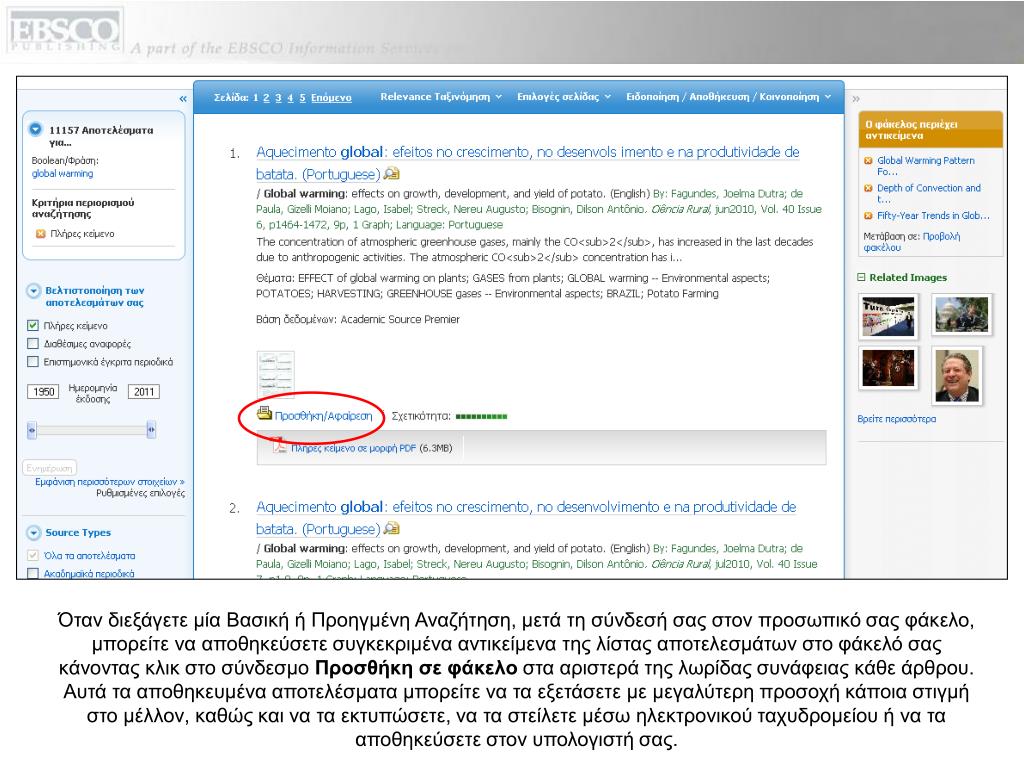Open the Relevance Ταξινόμηση dropdown
This screenshot has width=1024, height=768.
(x=441, y=97)
